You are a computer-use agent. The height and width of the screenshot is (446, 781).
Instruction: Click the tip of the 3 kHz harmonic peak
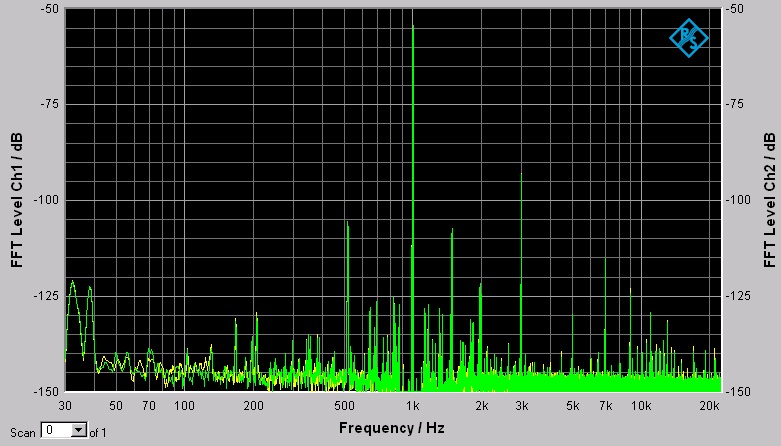pos(521,174)
